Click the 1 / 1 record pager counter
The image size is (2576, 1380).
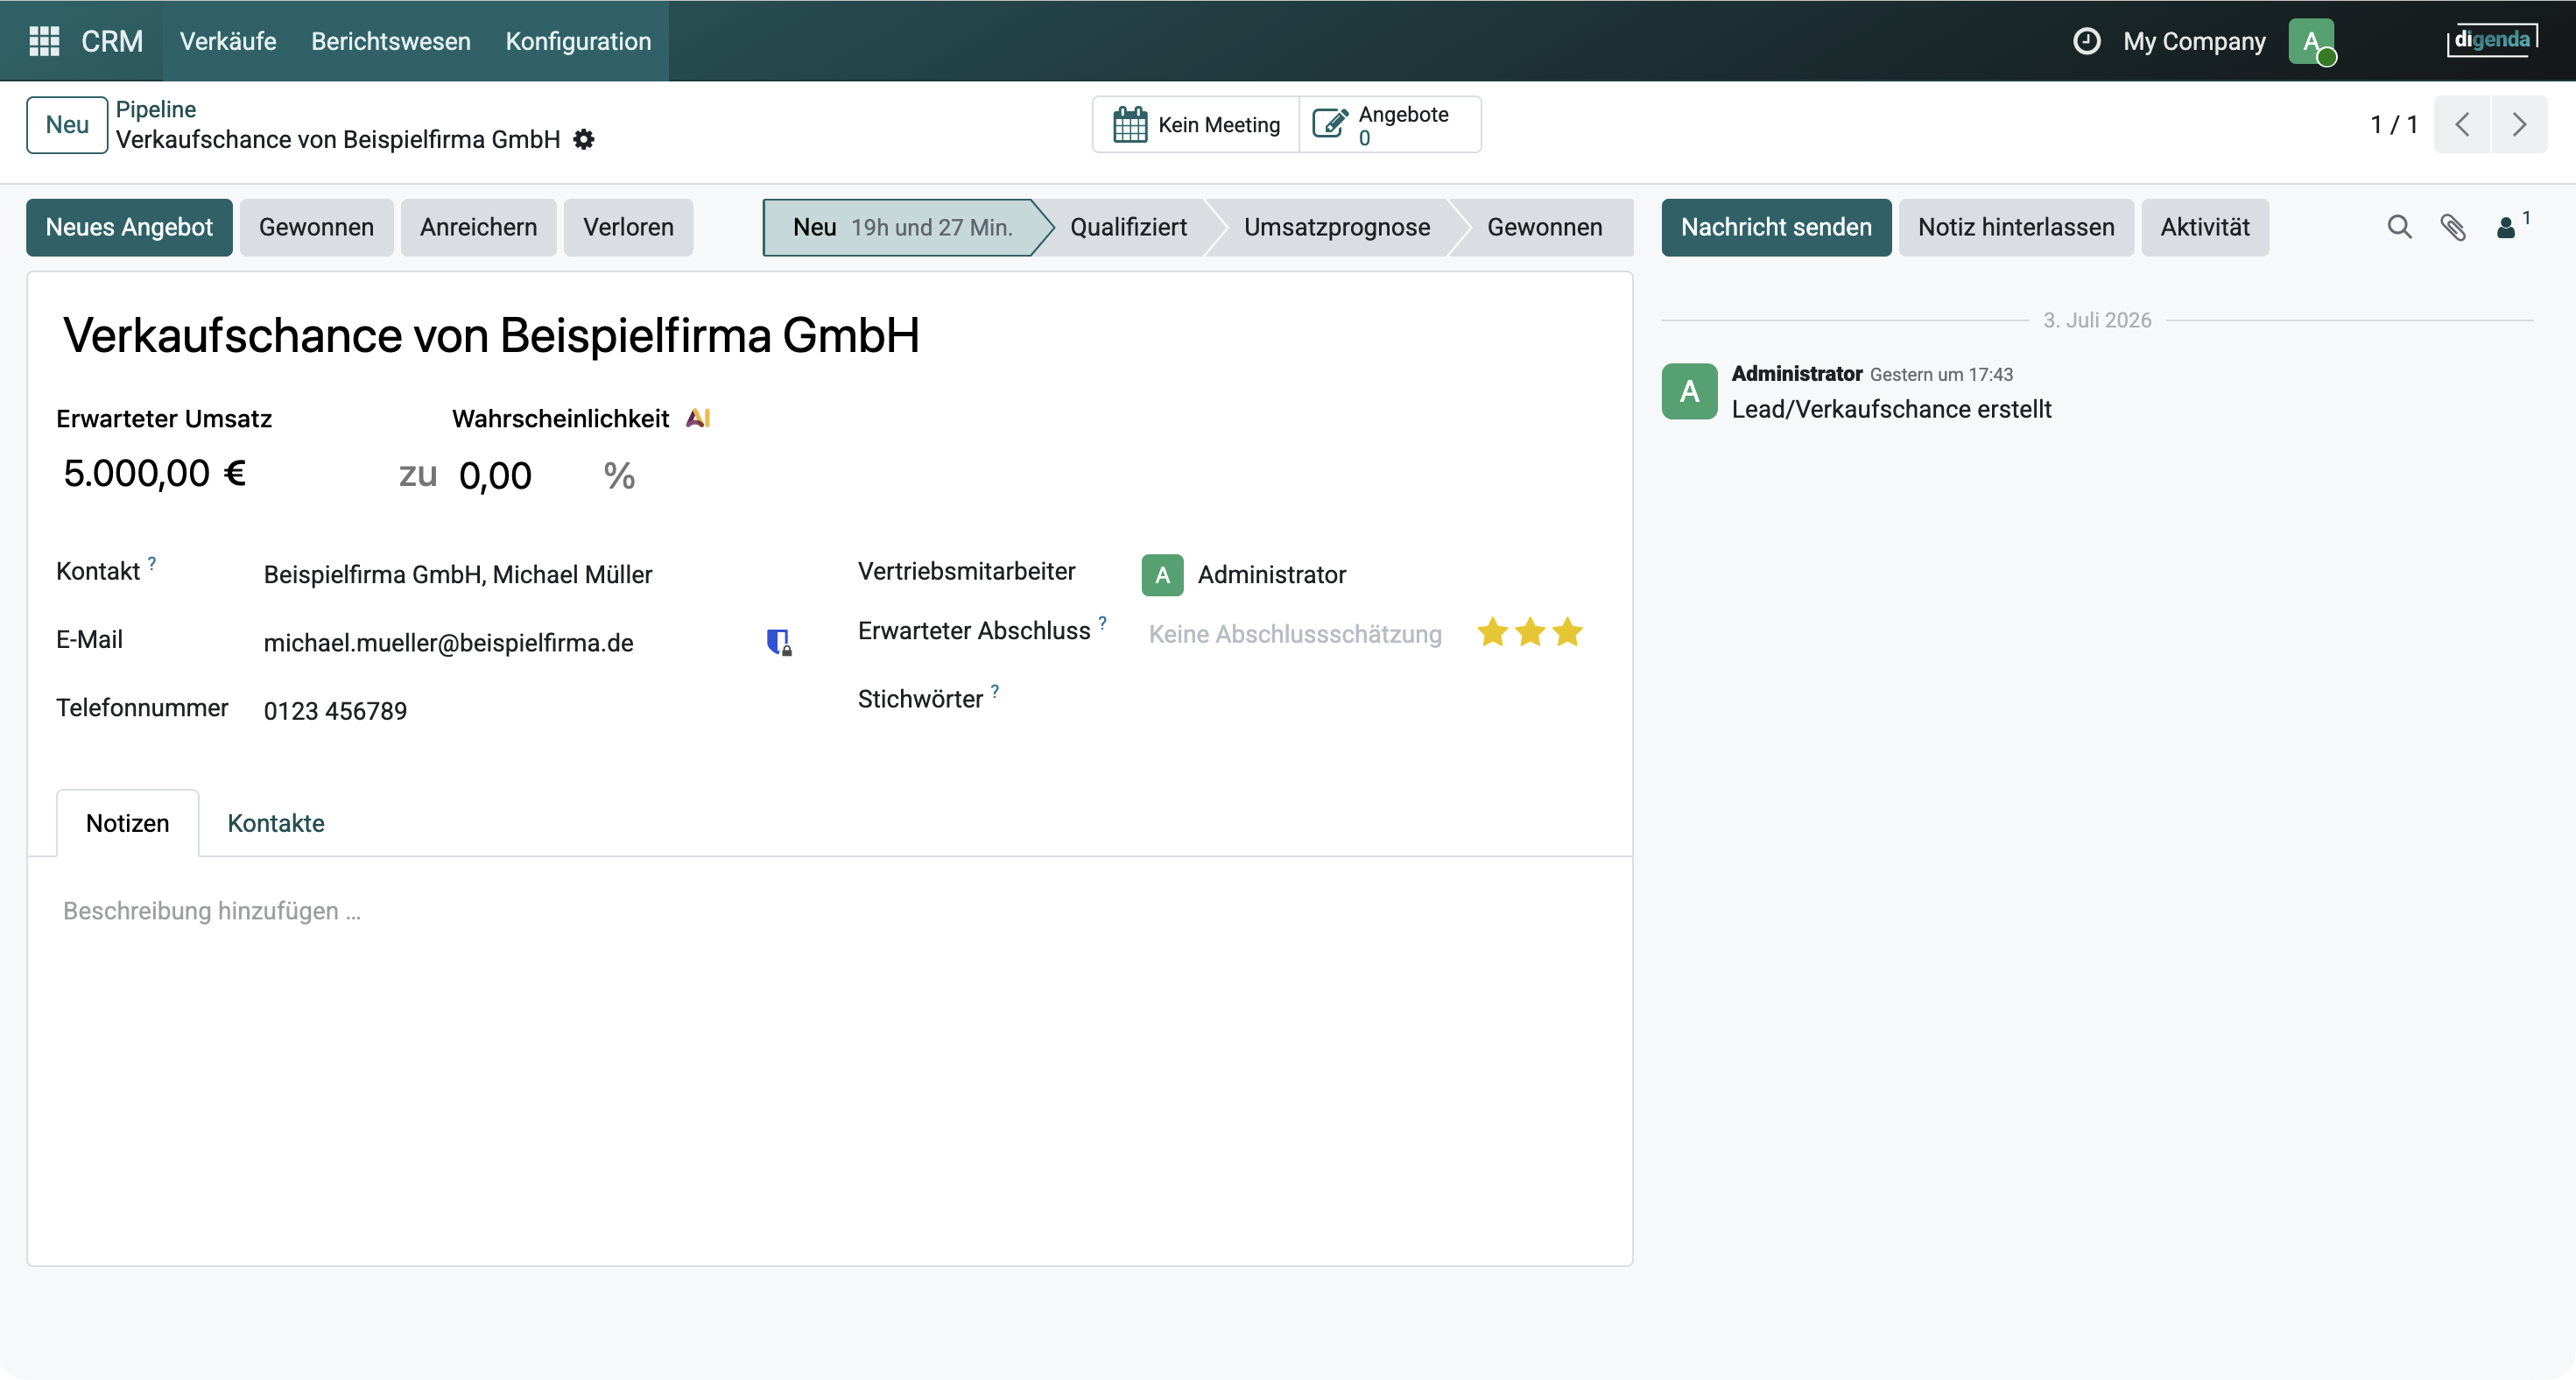pyautogui.click(x=2394, y=125)
